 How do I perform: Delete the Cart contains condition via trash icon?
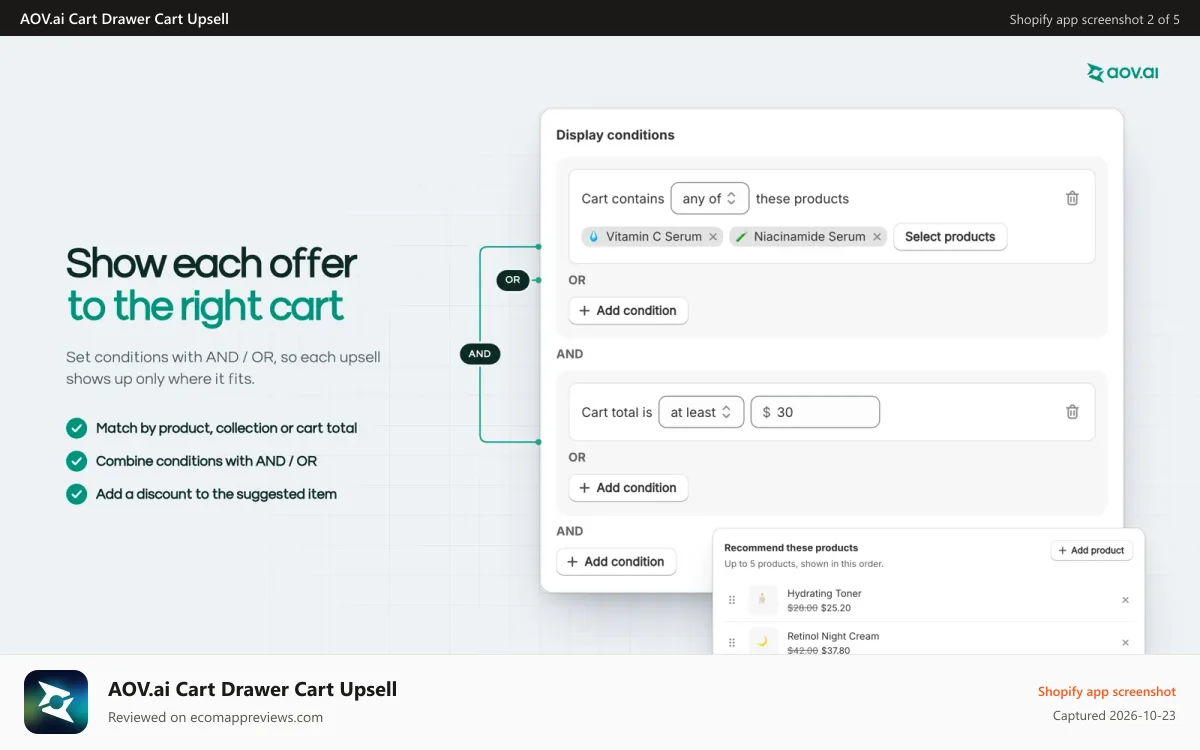pos(1072,198)
